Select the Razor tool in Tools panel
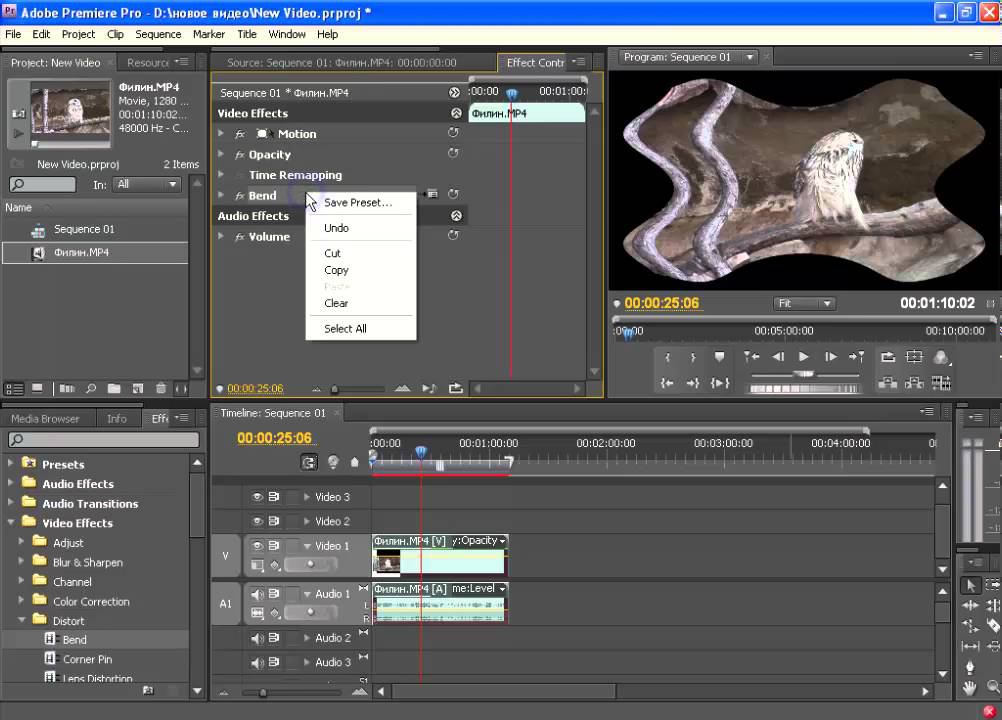 (x=993, y=625)
